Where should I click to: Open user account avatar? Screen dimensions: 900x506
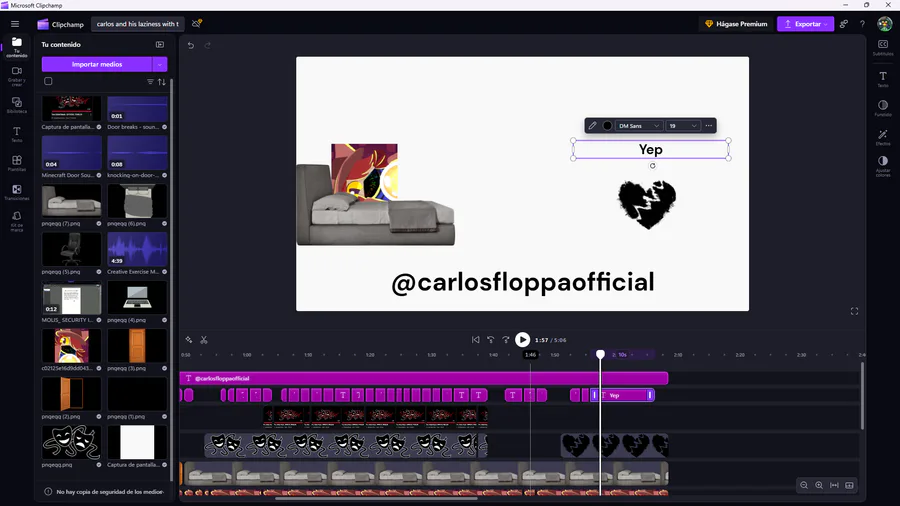tap(884, 24)
